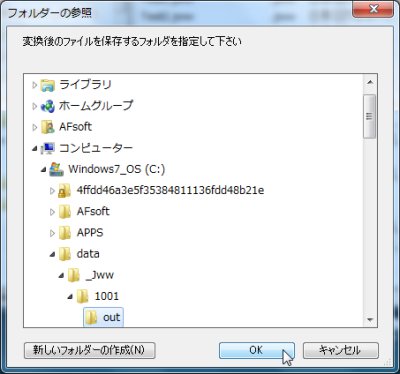Collapse the _Jww folder node
The image size is (400, 374).
tap(61, 276)
